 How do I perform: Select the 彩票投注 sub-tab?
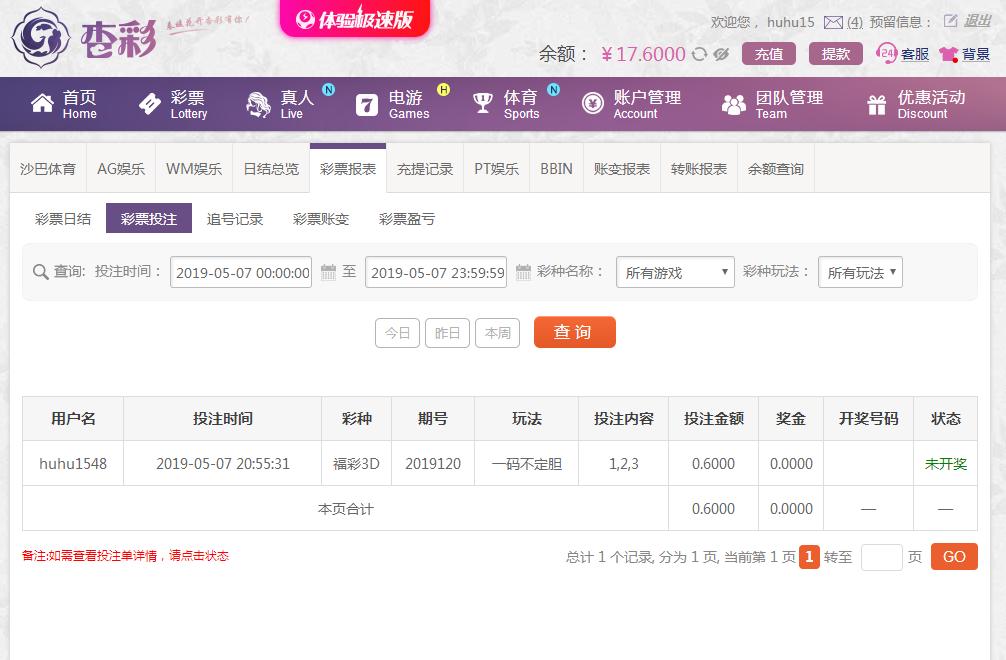149,218
